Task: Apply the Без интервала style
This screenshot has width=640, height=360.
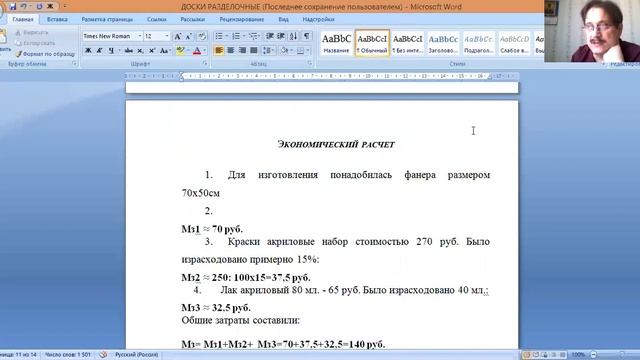Action: click(x=407, y=43)
